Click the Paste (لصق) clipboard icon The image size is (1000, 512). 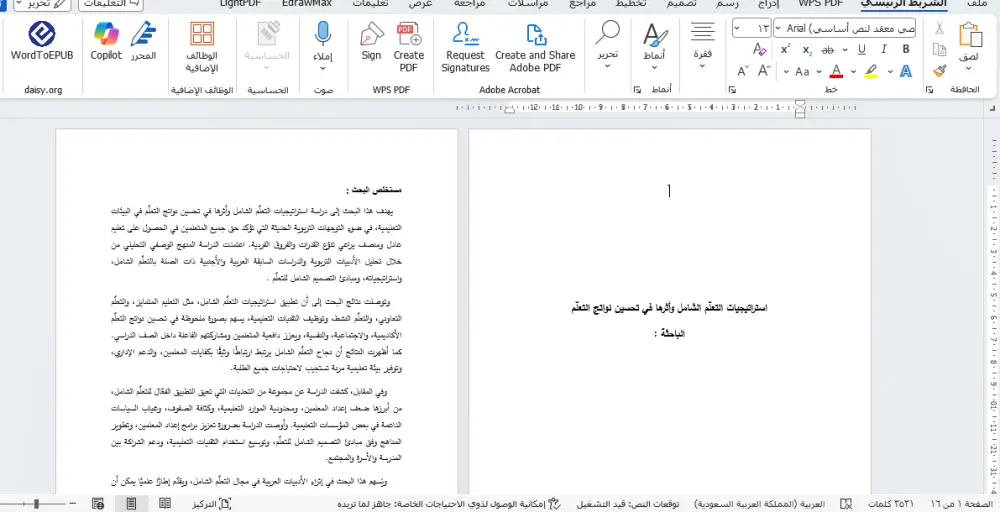[x=970, y=35]
